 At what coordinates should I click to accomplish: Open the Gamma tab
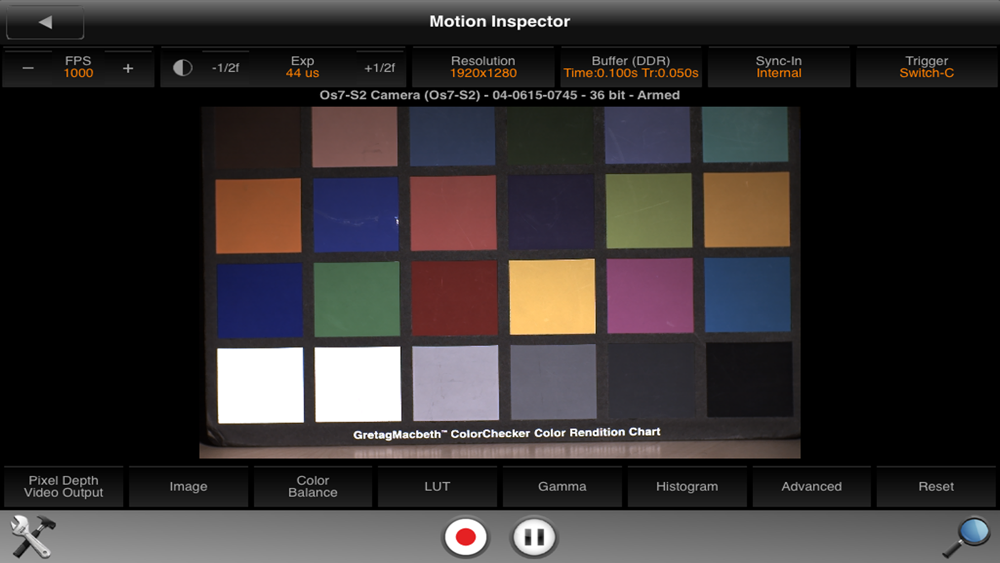(562, 486)
